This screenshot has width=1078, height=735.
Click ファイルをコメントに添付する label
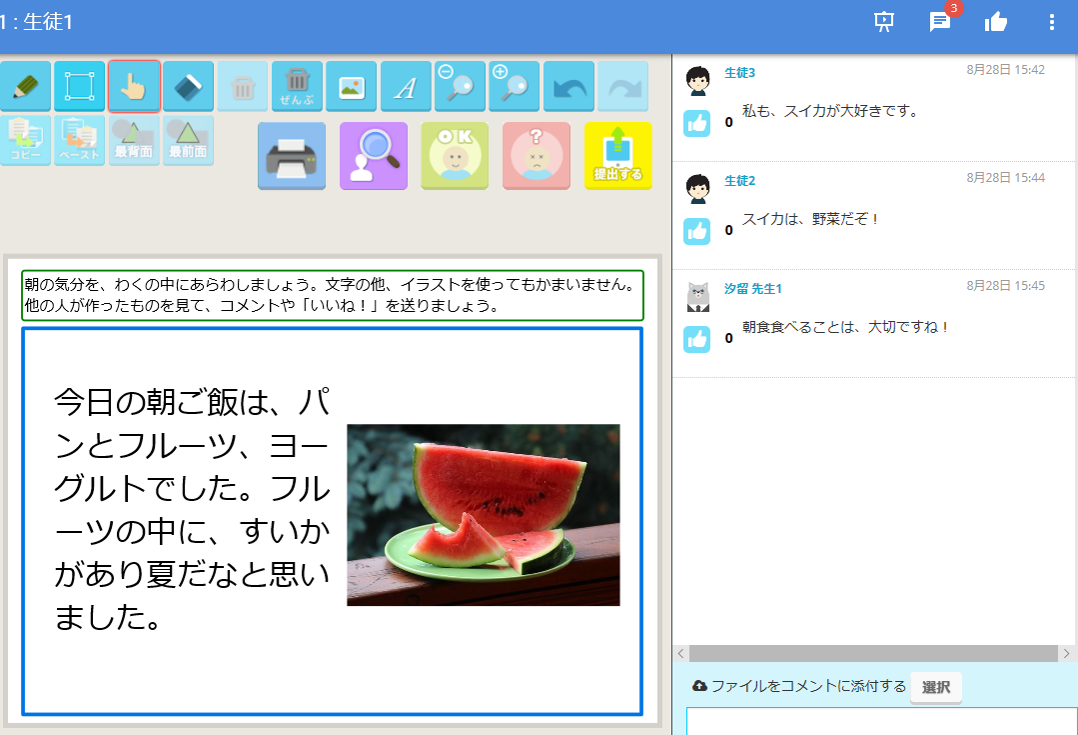(808, 686)
